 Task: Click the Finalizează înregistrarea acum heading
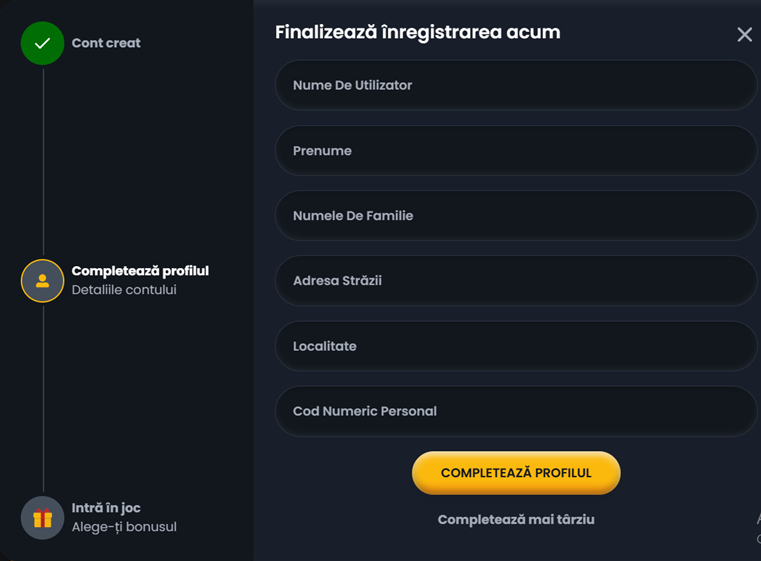tap(417, 32)
